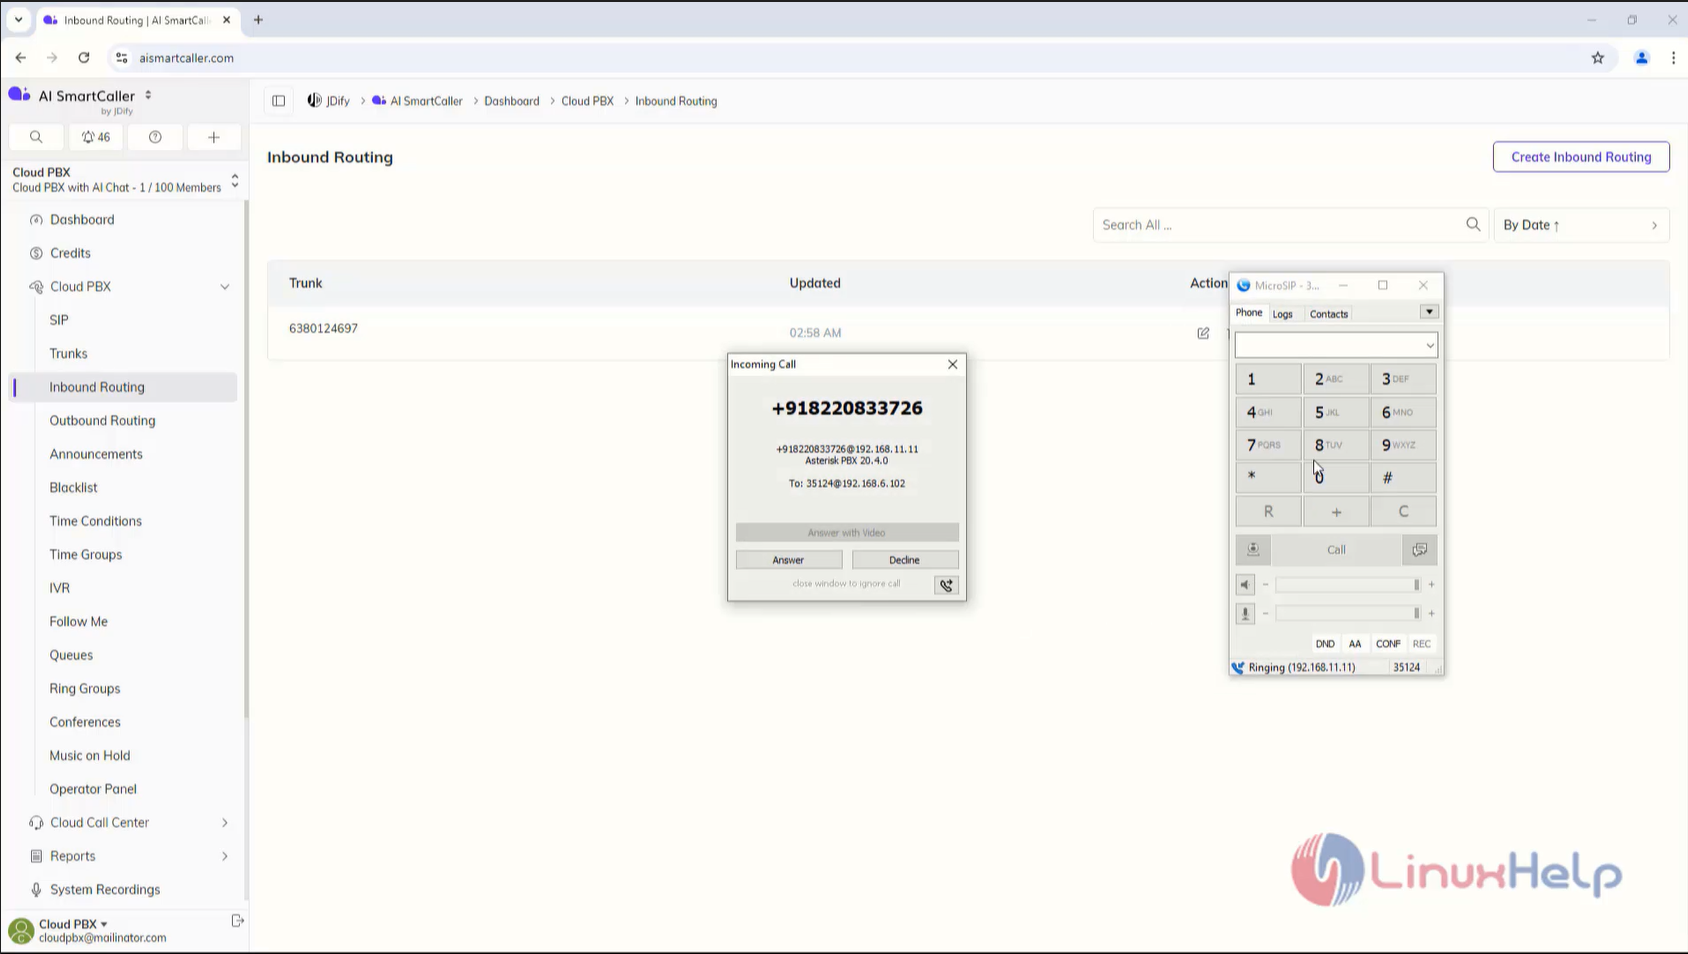Screen dimensions: 1688x954
Task: Click the R redial key on dialpad
Action: [x=1268, y=512]
